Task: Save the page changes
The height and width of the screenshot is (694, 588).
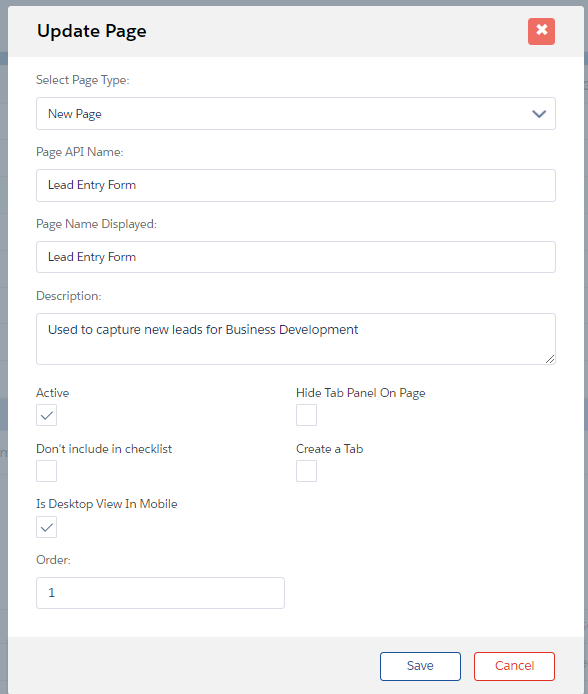Action: click(420, 666)
